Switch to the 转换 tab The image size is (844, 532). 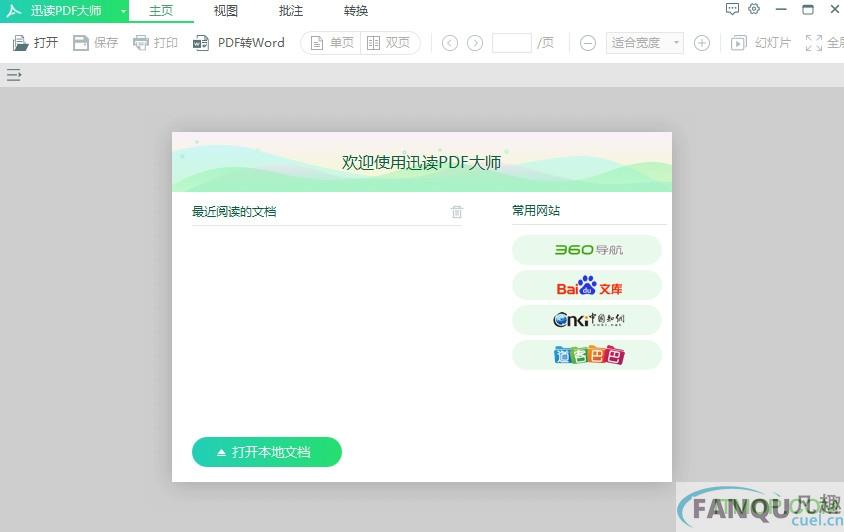coord(356,11)
